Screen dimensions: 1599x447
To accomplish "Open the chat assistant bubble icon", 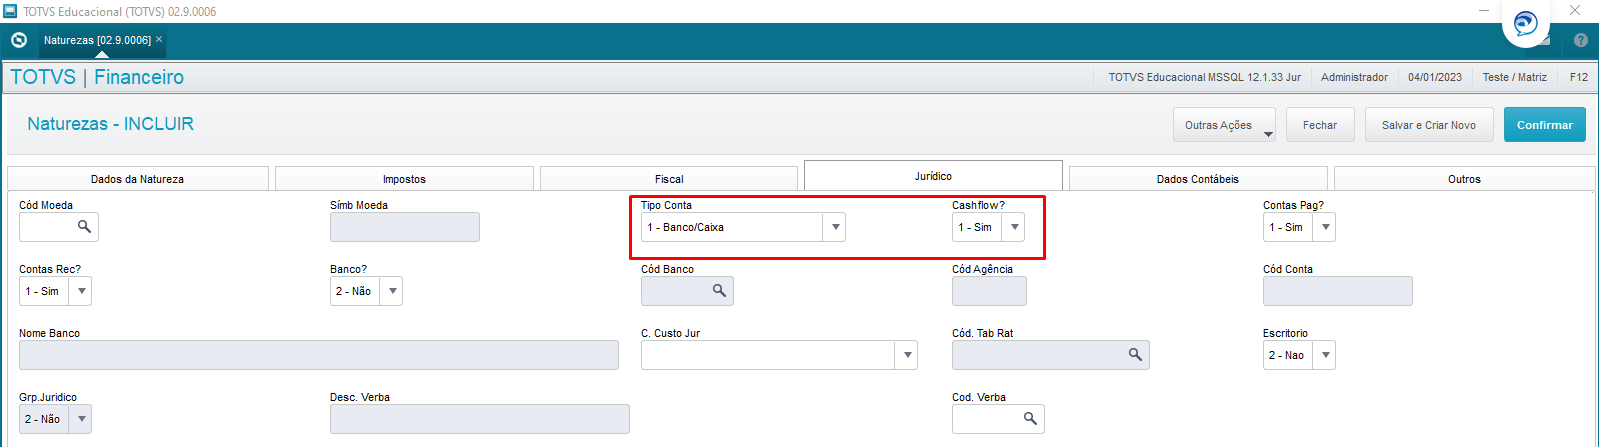I will pyautogui.click(x=1526, y=23).
